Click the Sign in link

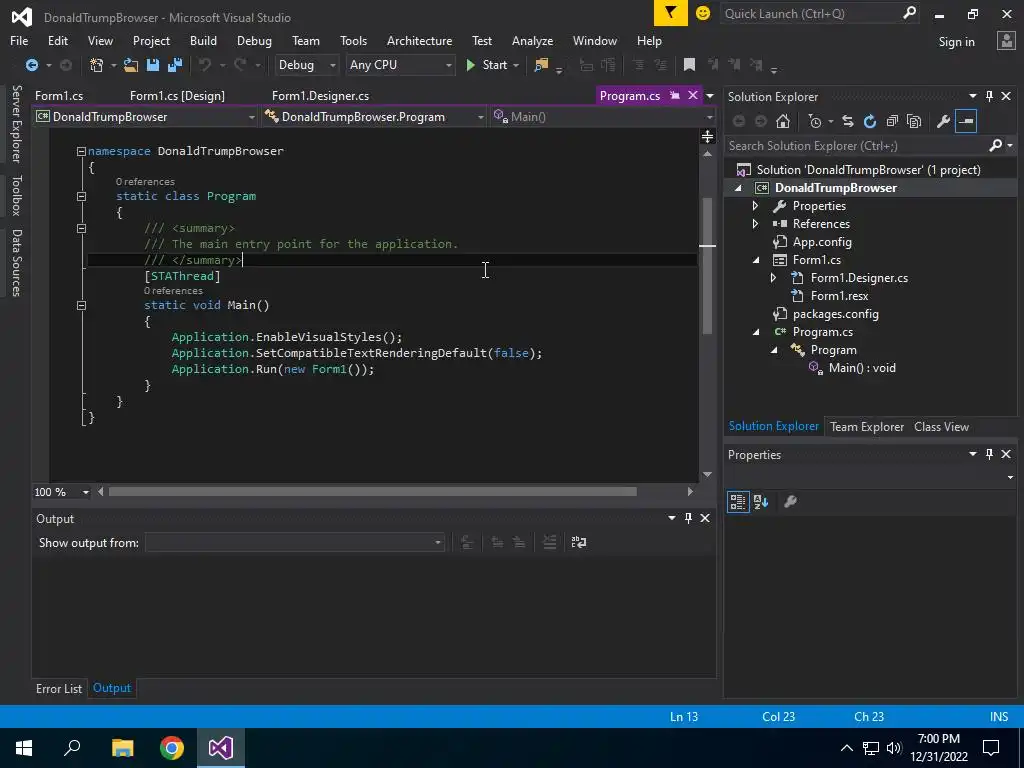click(x=956, y=42)
